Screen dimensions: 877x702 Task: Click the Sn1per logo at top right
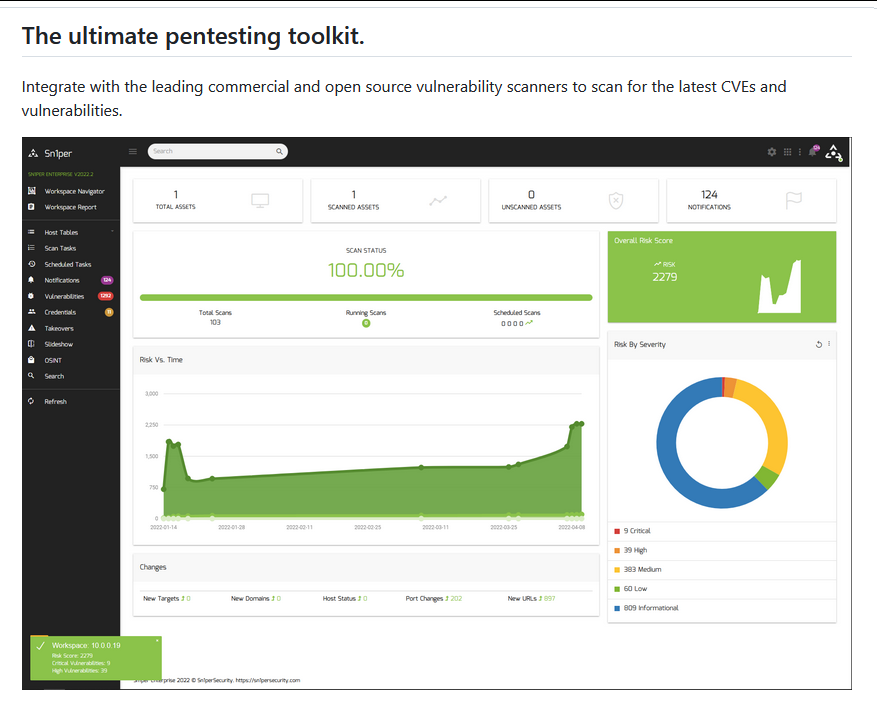(x=835, y=152)
